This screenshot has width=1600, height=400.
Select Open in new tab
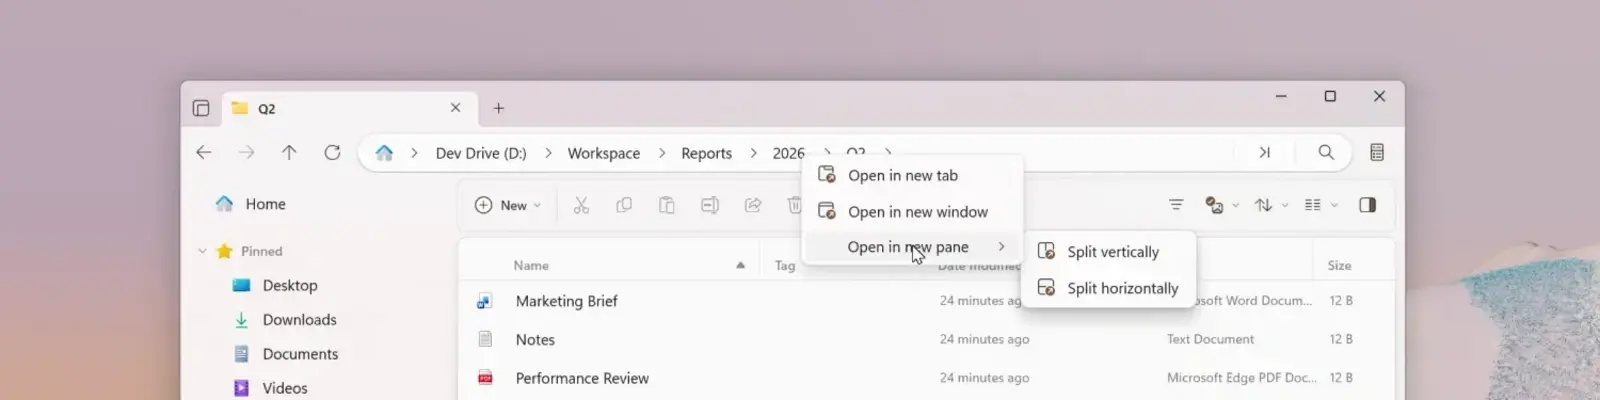912,175
